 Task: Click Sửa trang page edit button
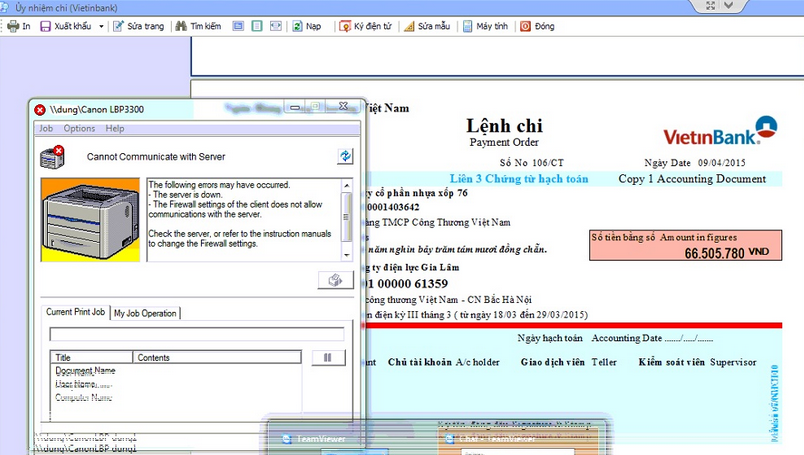tap(138, 26)
